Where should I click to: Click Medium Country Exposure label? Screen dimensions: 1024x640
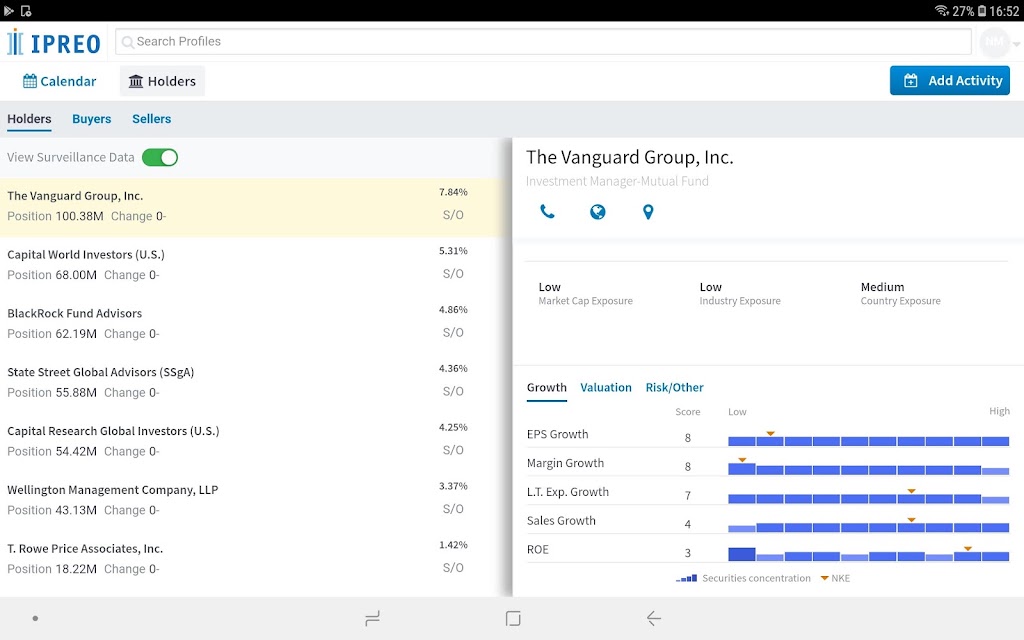pyautogui.click(x=901, y=293)
